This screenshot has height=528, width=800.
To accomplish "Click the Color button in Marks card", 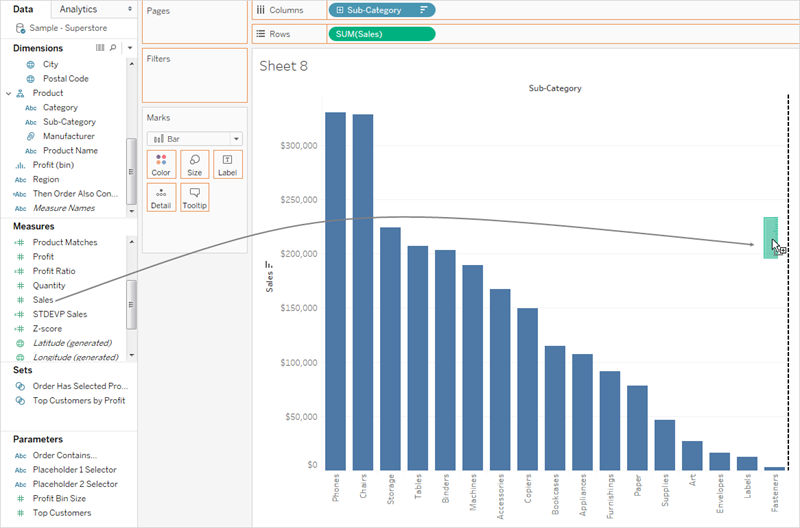I will pyautogui.click(x=161, y=164).
